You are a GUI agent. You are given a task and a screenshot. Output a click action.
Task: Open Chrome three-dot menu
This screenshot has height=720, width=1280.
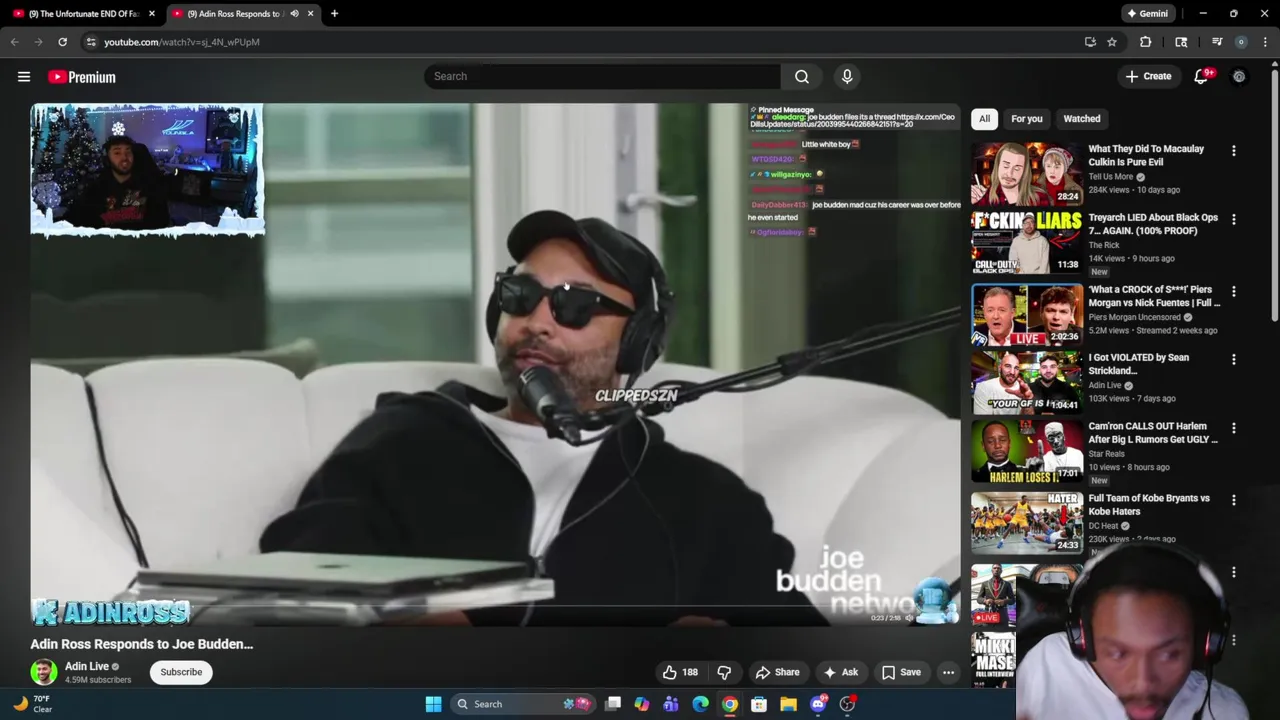[1266, 42]
